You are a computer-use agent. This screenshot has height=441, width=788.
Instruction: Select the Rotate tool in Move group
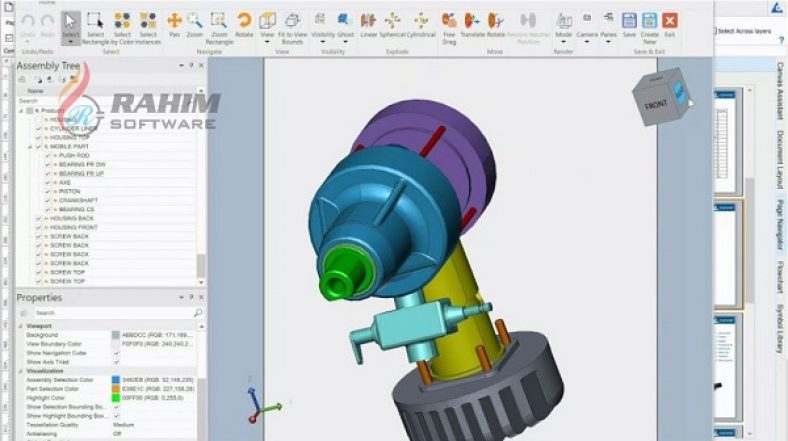[496, 25]
